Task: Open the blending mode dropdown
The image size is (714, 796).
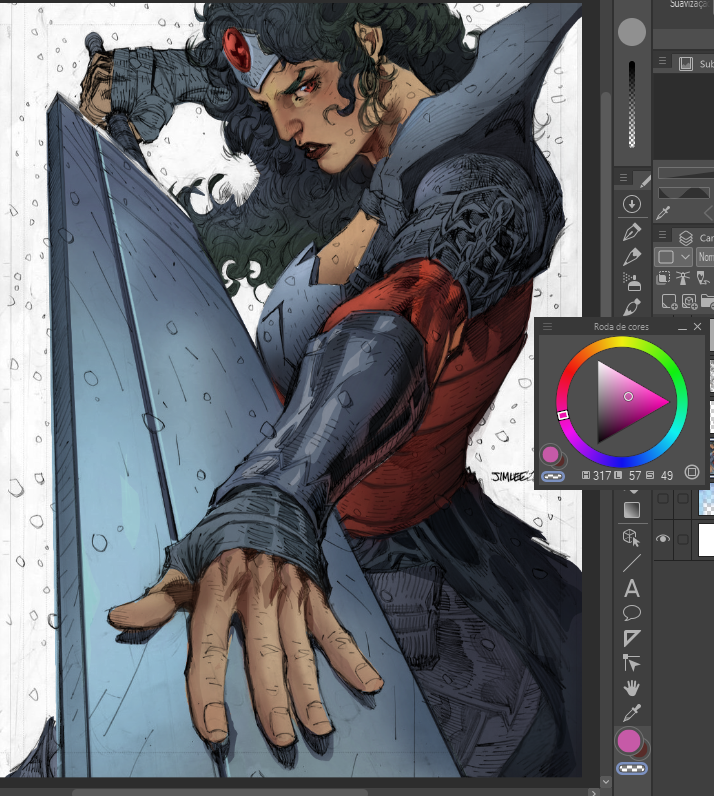Action: [705, 257]
